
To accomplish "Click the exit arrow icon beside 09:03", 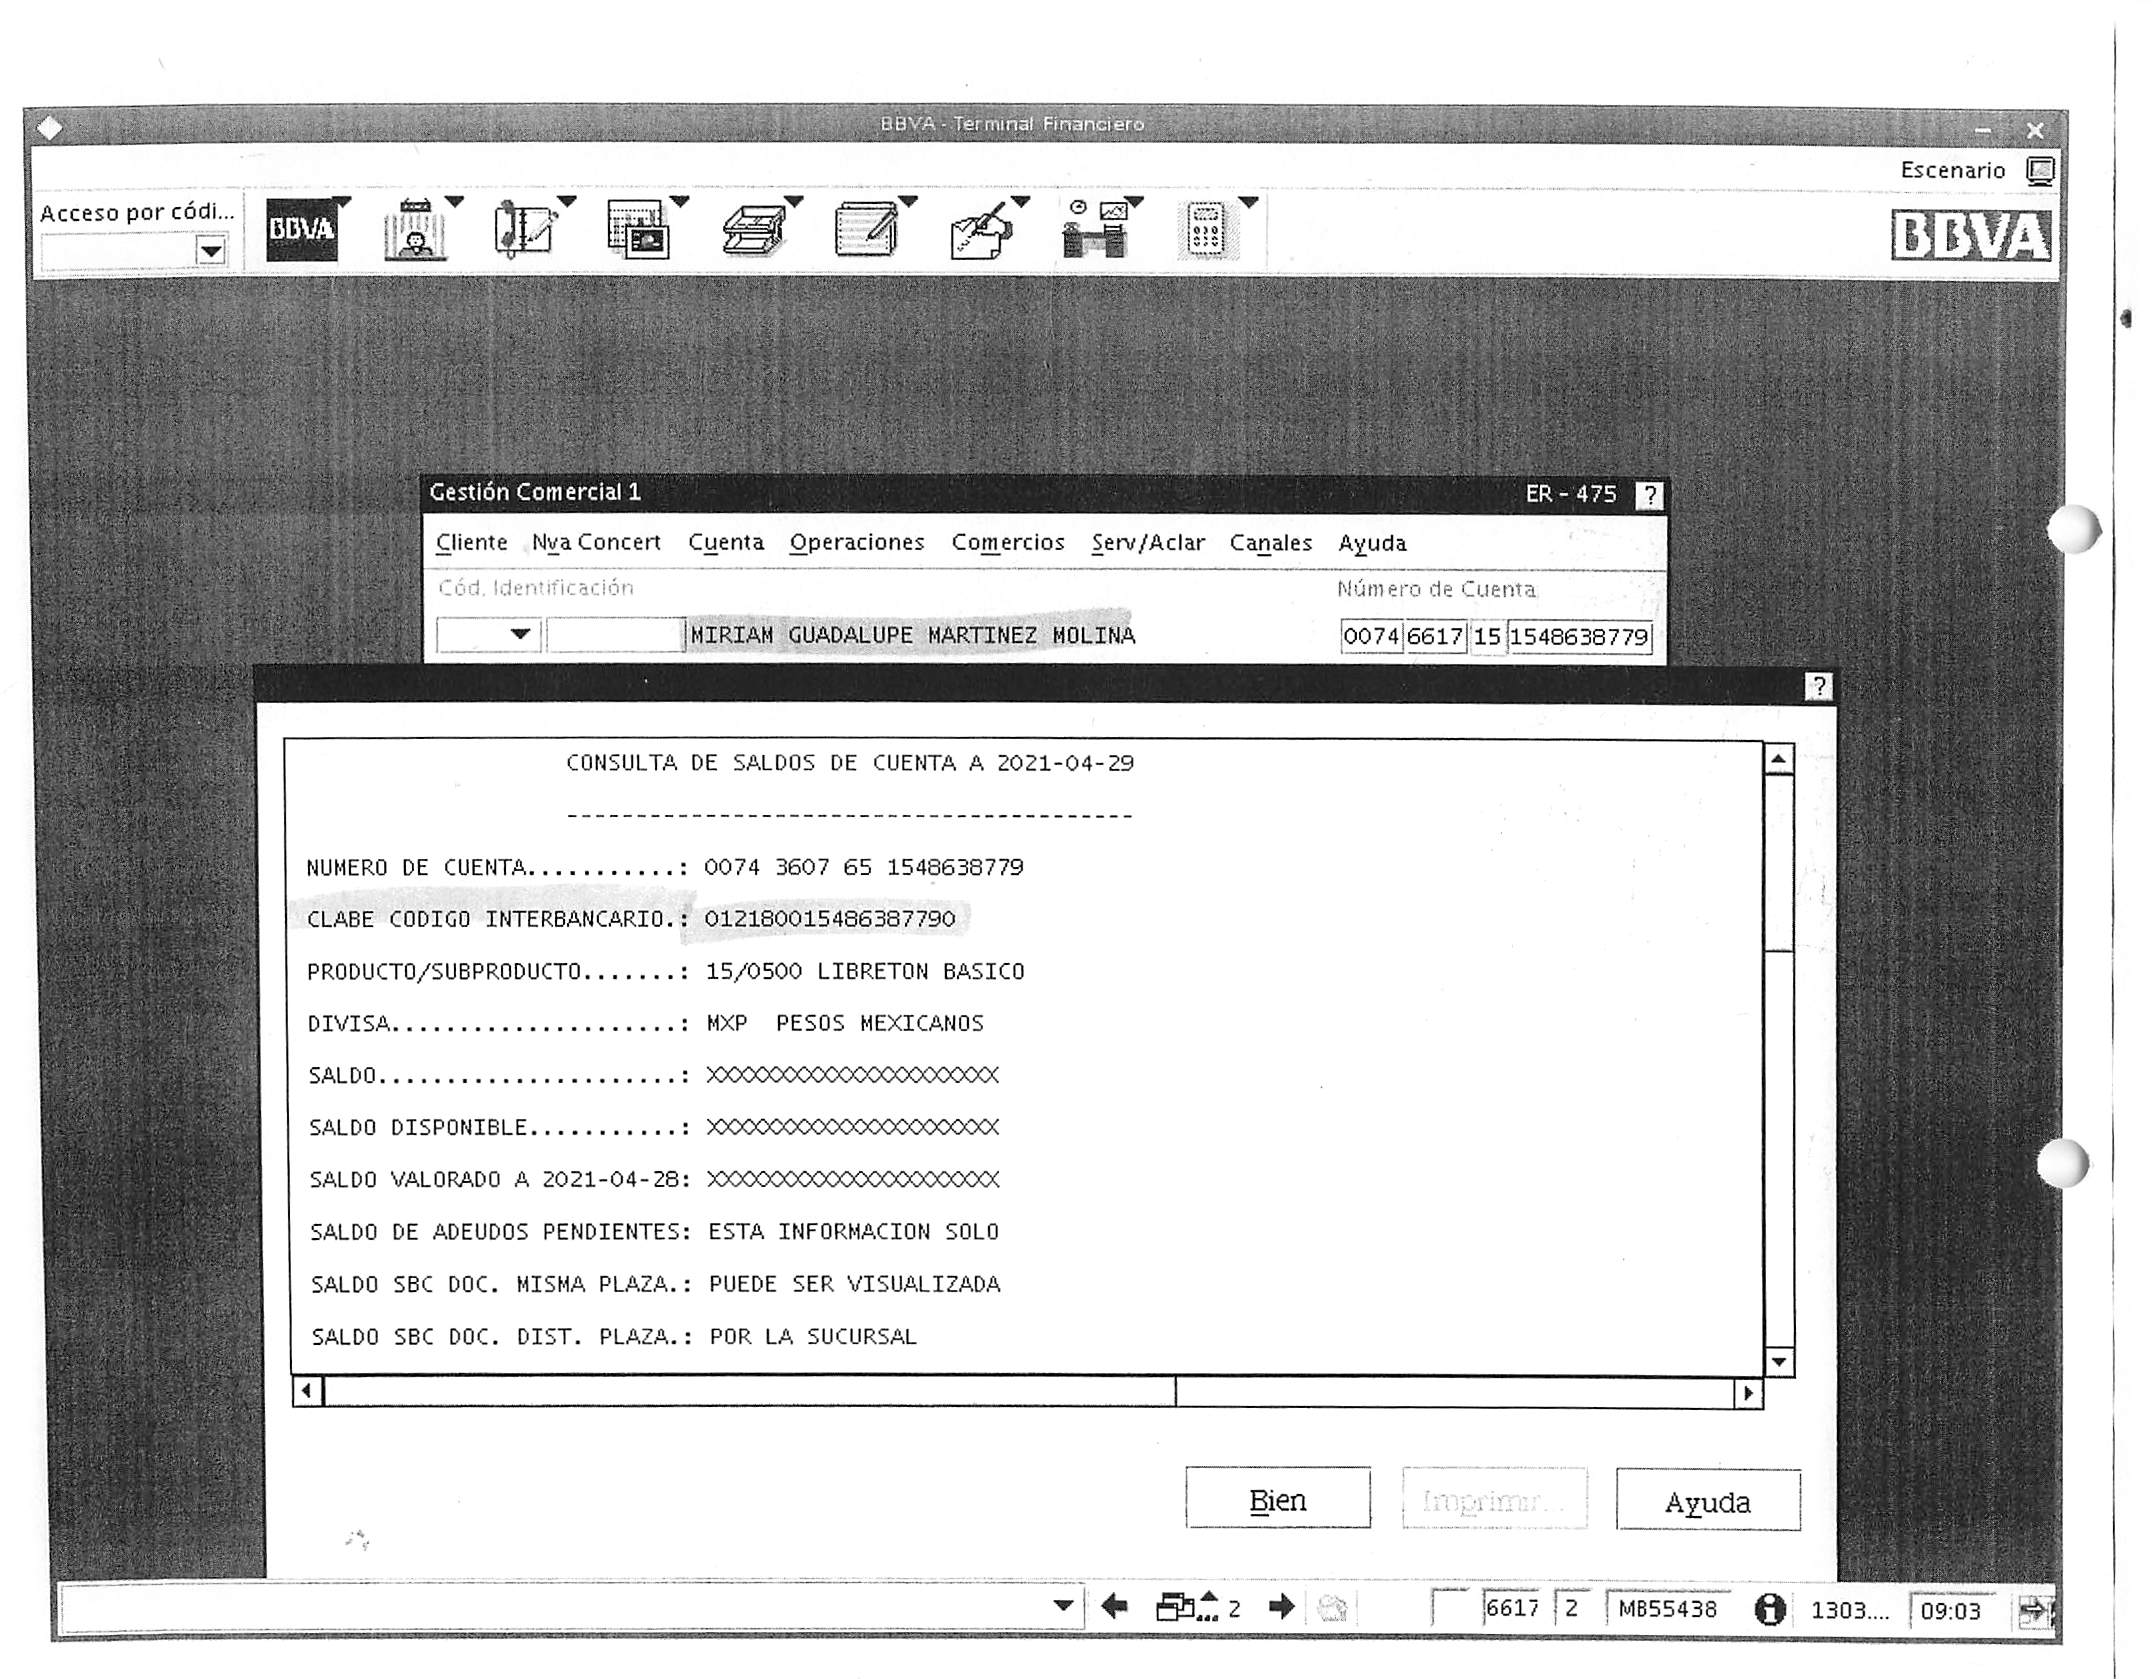I will click(2034, 1610).
